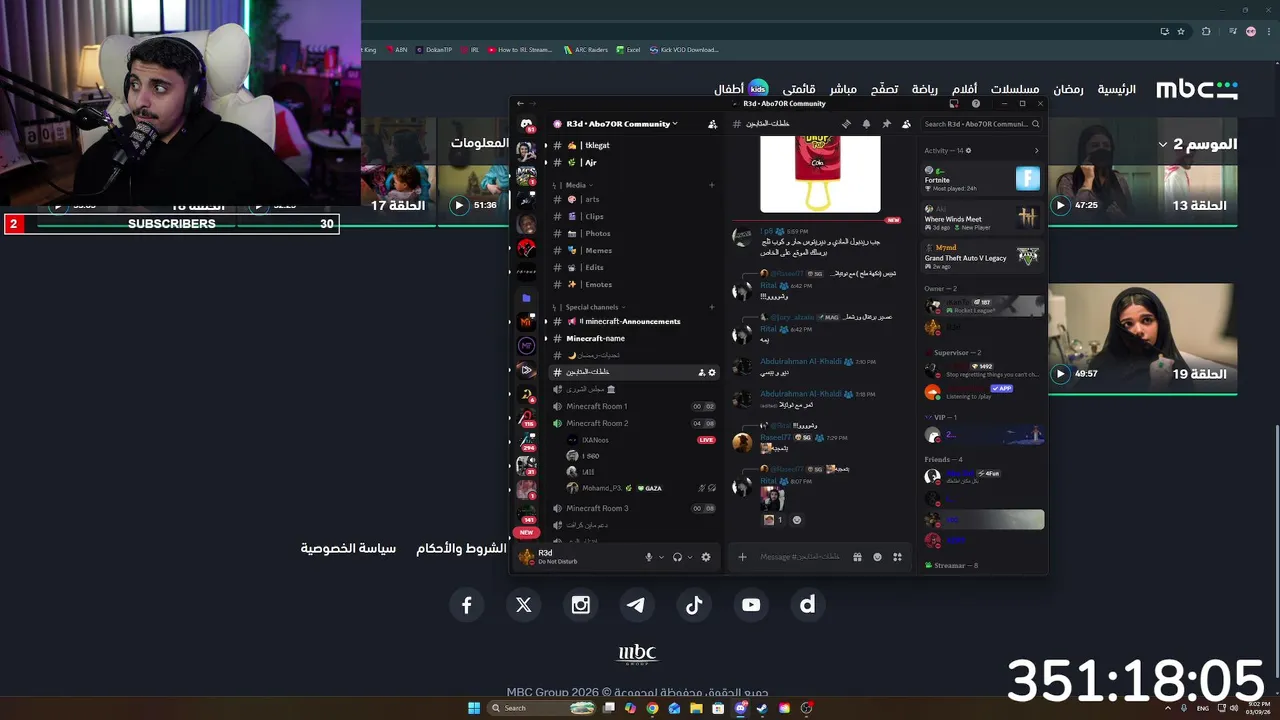
Task: Show pinned messages in Discord channel
Action: point(886,124)
